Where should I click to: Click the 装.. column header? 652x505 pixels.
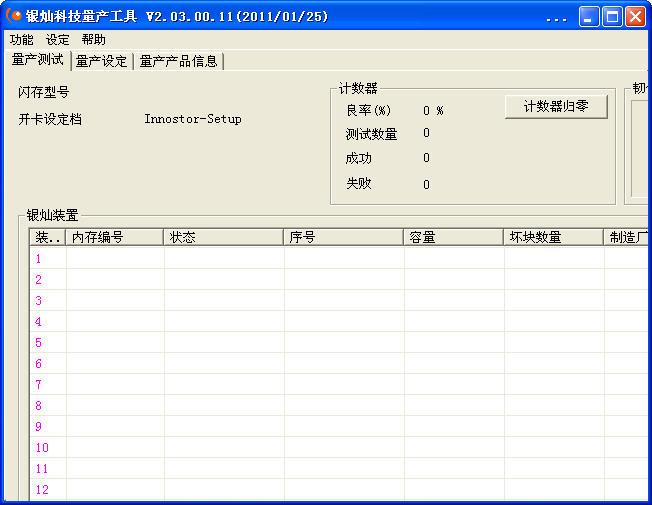click(x=47, y=237)
